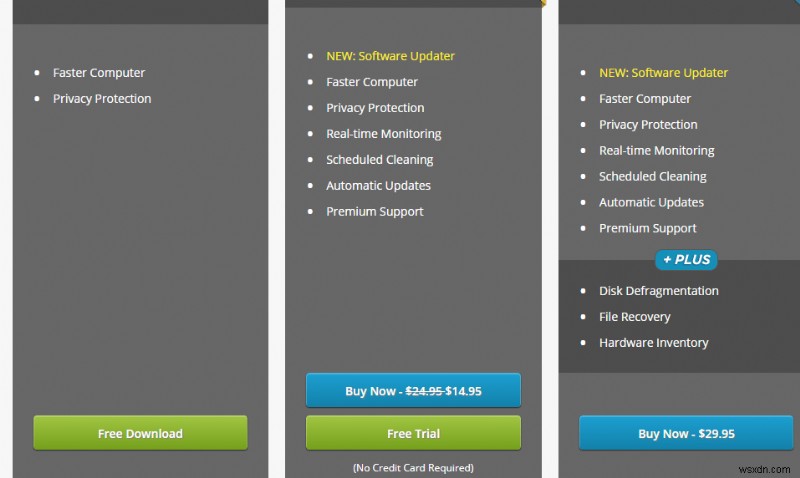Screen dimensions: 800x478
Task: Click Buy Now for $14.95 button
Action: pos(413,390)
